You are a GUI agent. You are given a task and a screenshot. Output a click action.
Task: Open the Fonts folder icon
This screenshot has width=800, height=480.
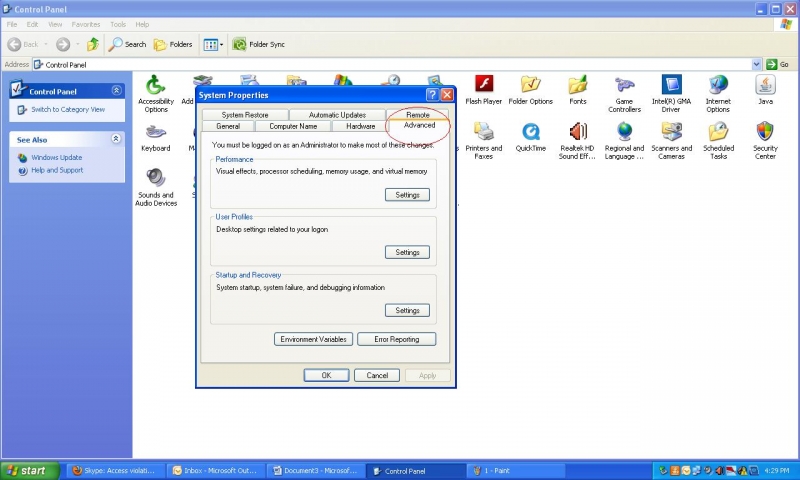578,86
